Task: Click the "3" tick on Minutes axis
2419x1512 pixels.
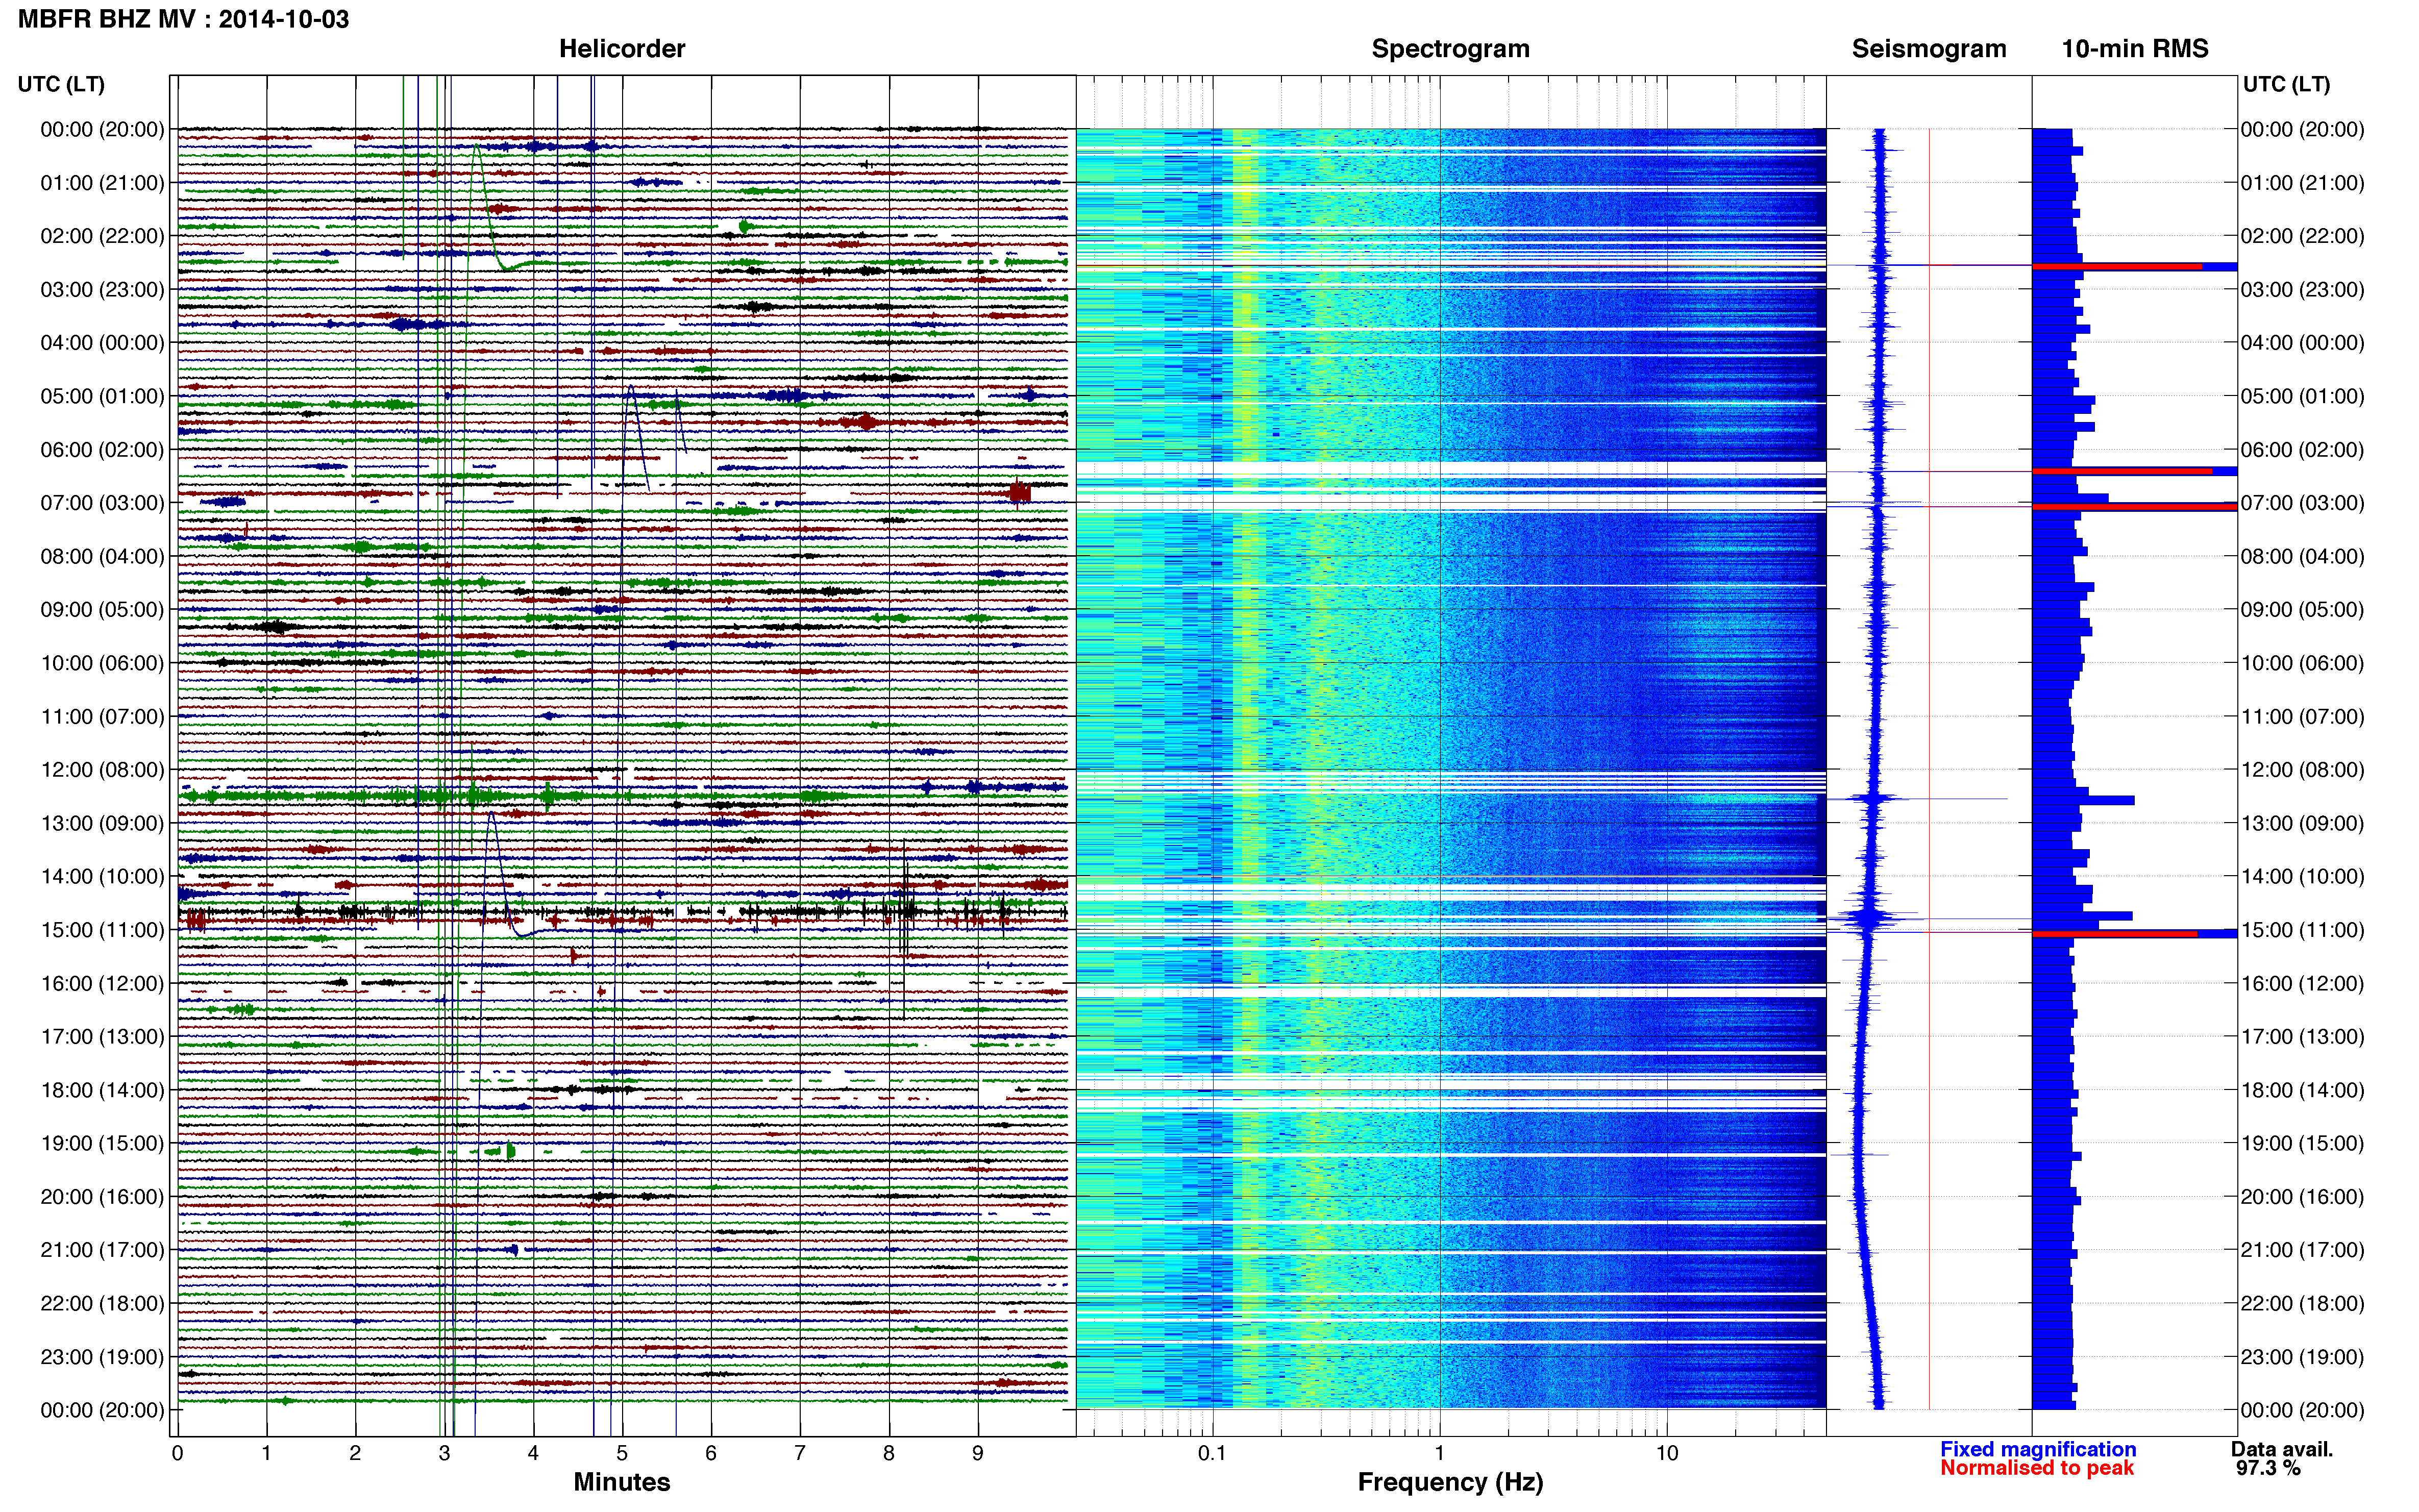Action: [x=444, y=1453]
